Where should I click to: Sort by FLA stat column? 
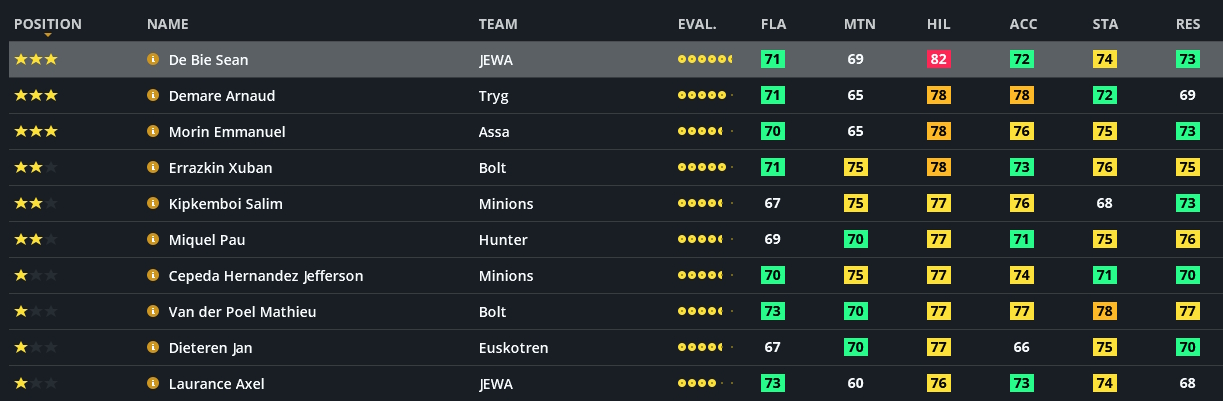pyautogui.click(x=773, y=24)
